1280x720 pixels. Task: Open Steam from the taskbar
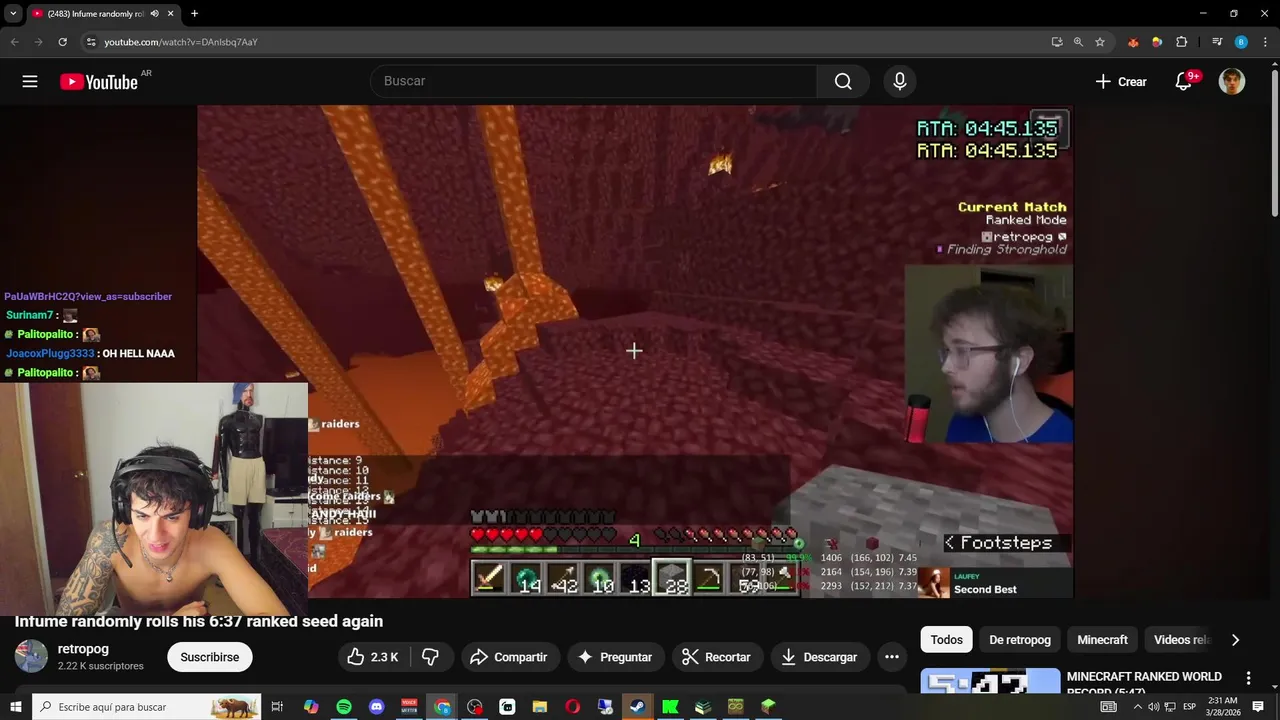[637, 707]
